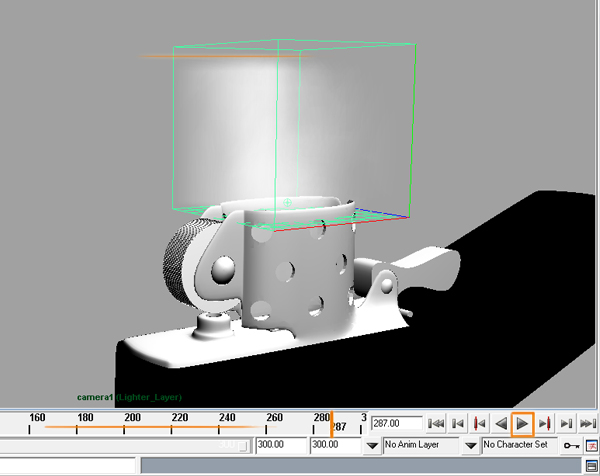
Task: Step back to previous key
Action: pyautogui.click(x=479, y=424)
